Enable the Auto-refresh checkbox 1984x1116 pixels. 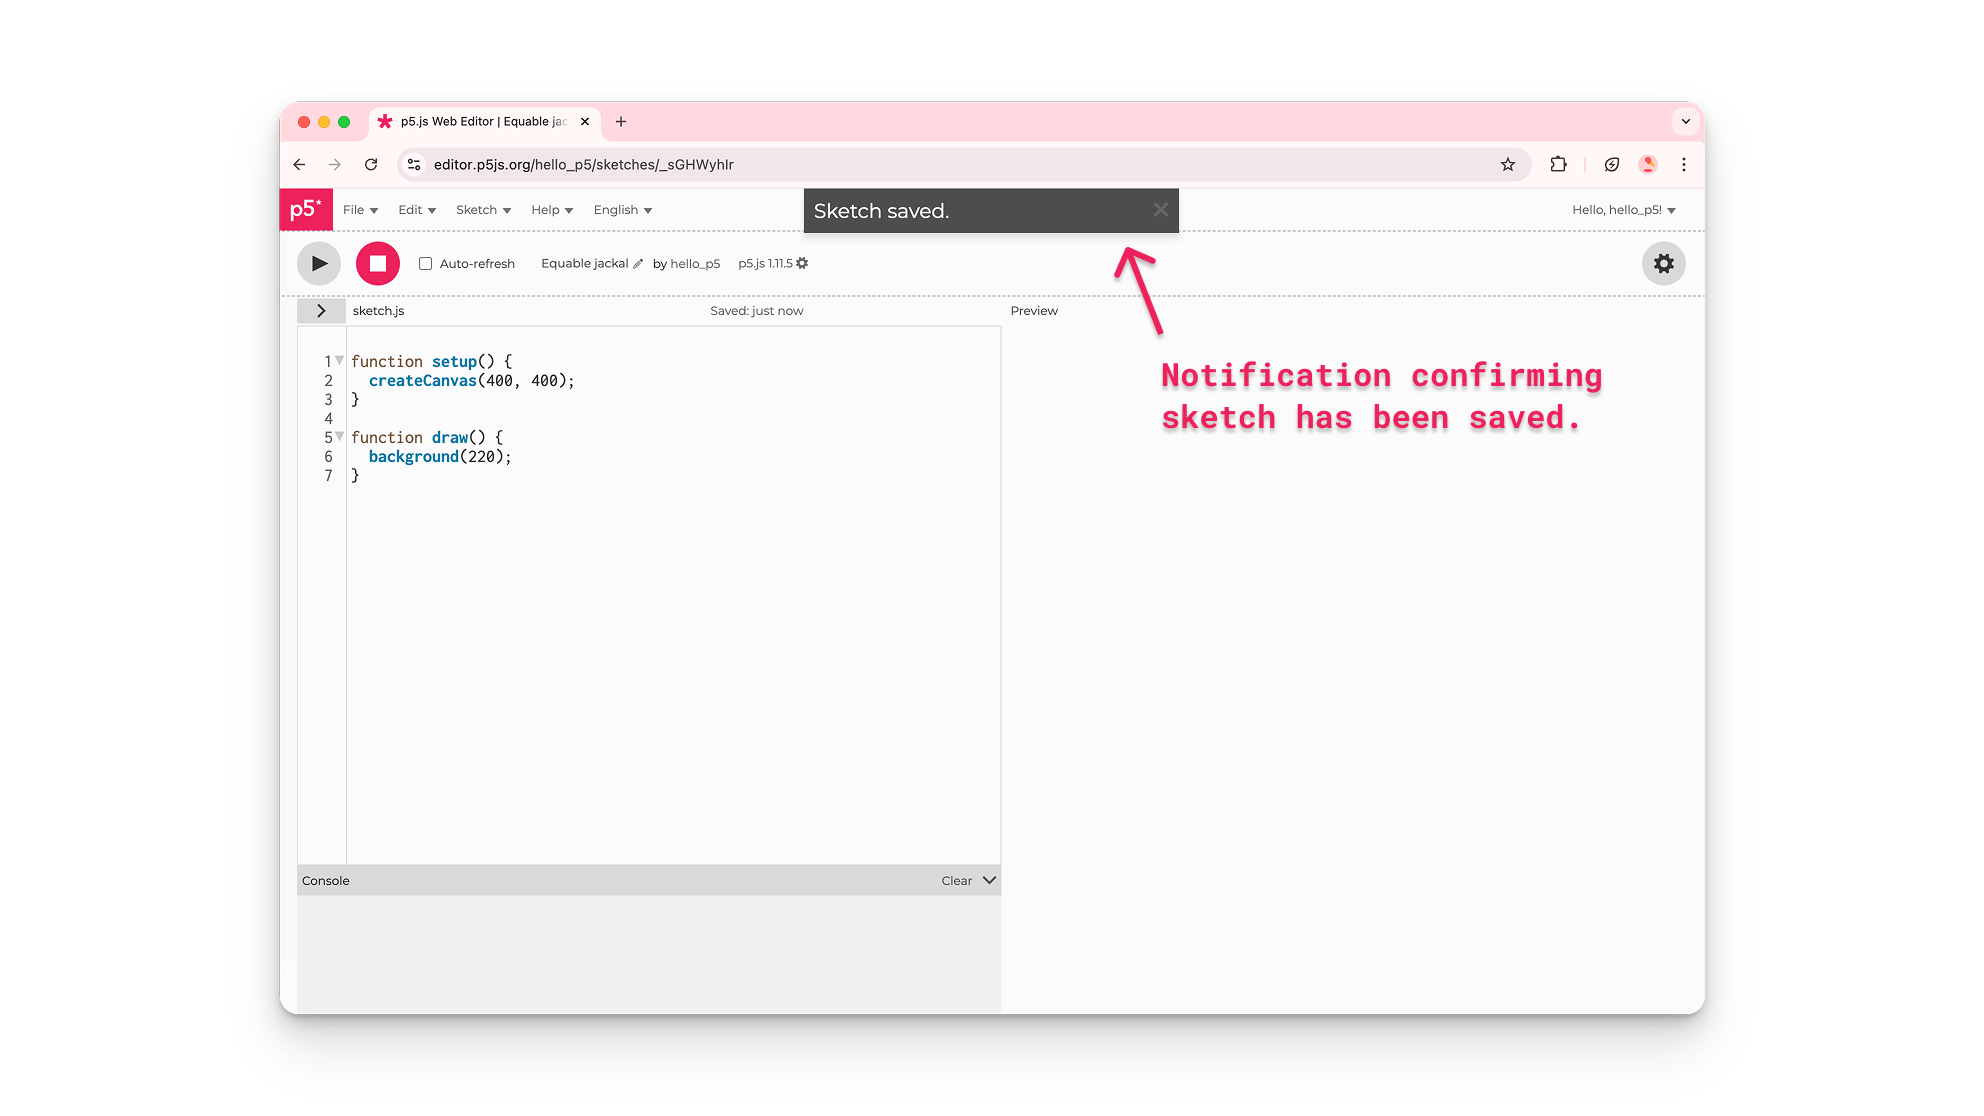click(x=425, y=264)
